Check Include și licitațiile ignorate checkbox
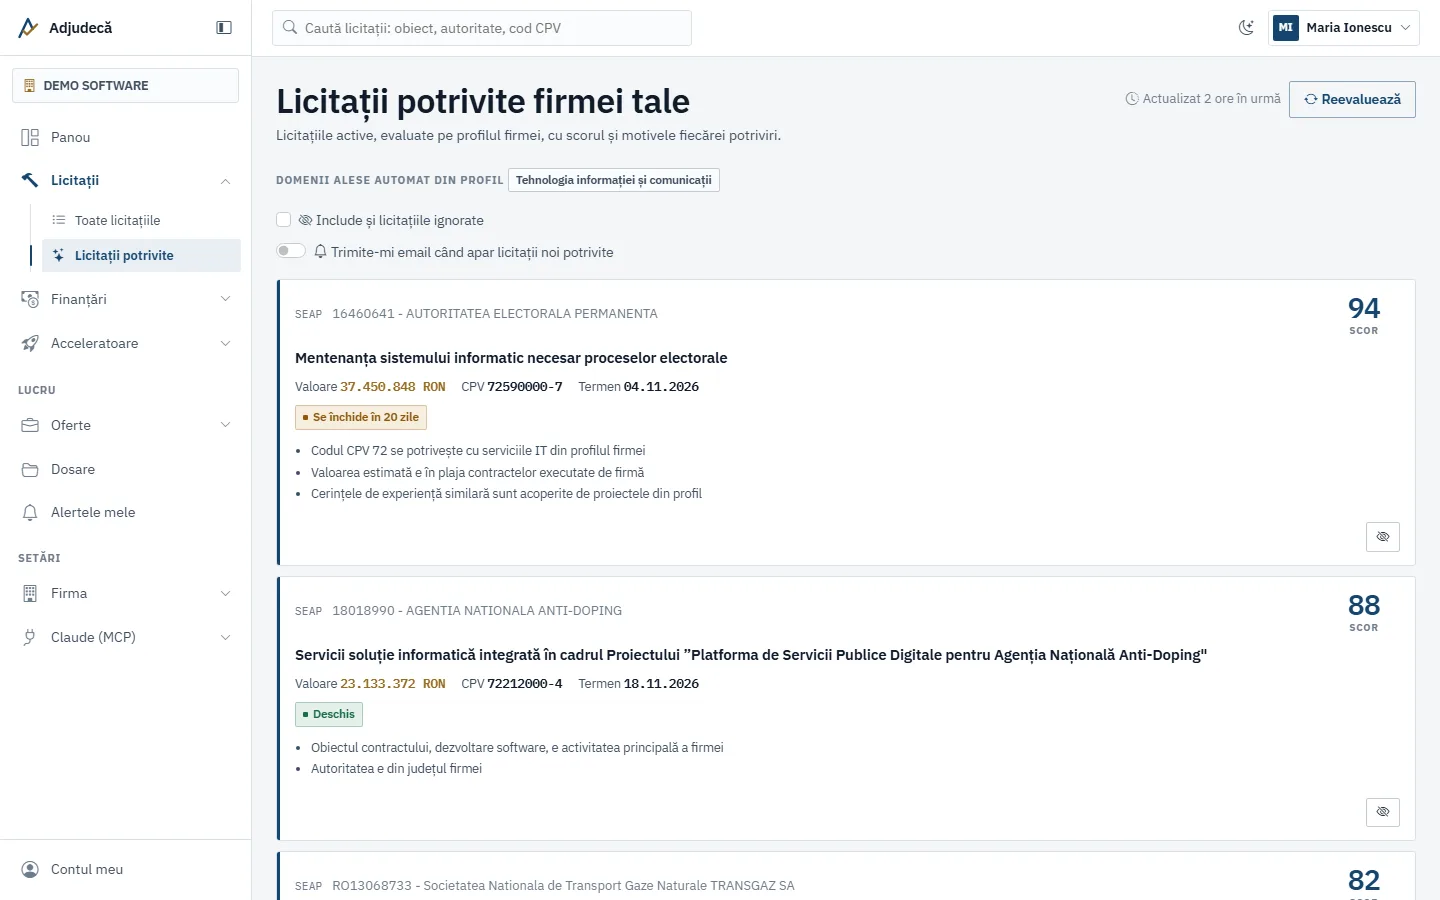Screen dimensions: 1440x900 point(284,220)
